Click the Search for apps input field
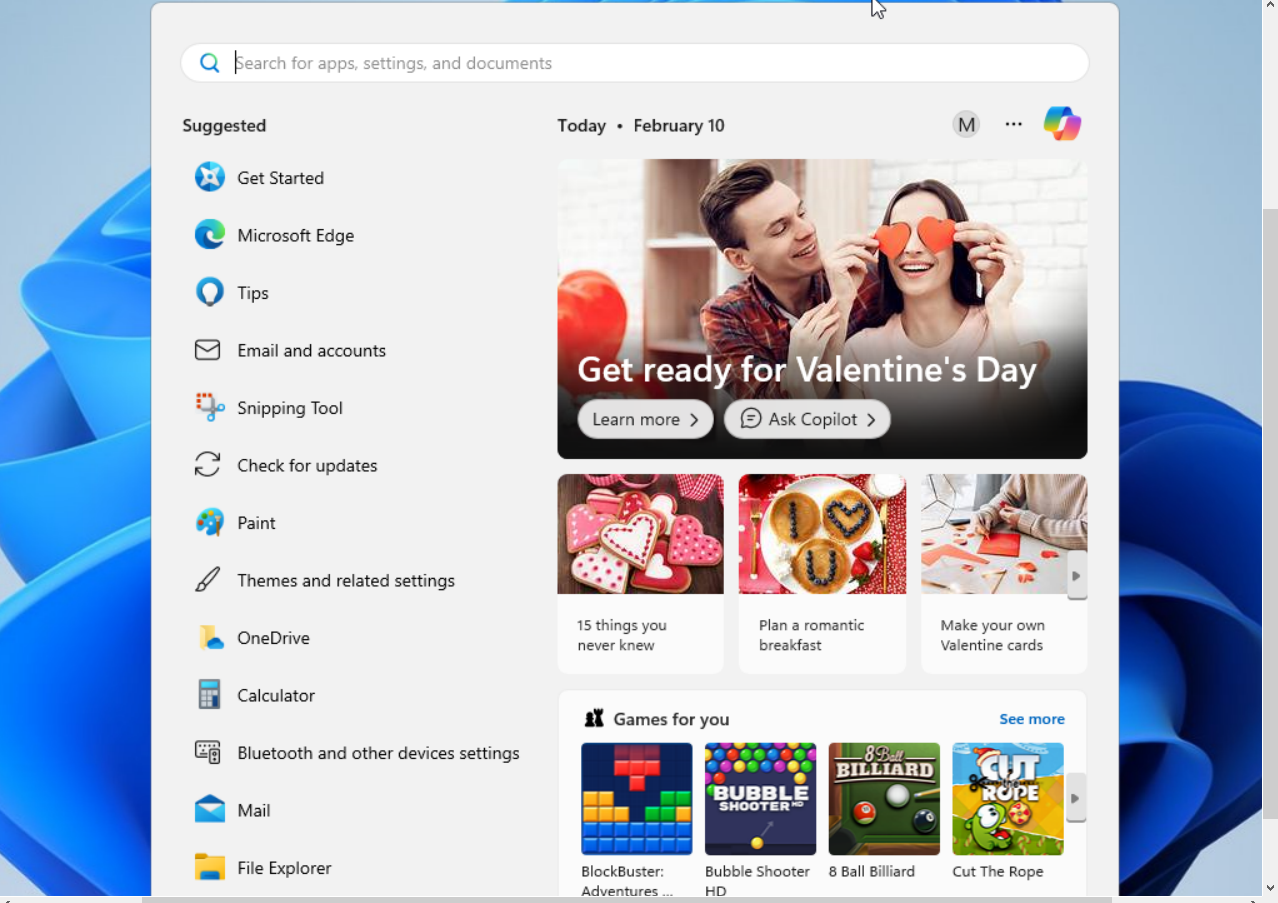This screenshot has height=903, width=1278. tap(634, 63)
